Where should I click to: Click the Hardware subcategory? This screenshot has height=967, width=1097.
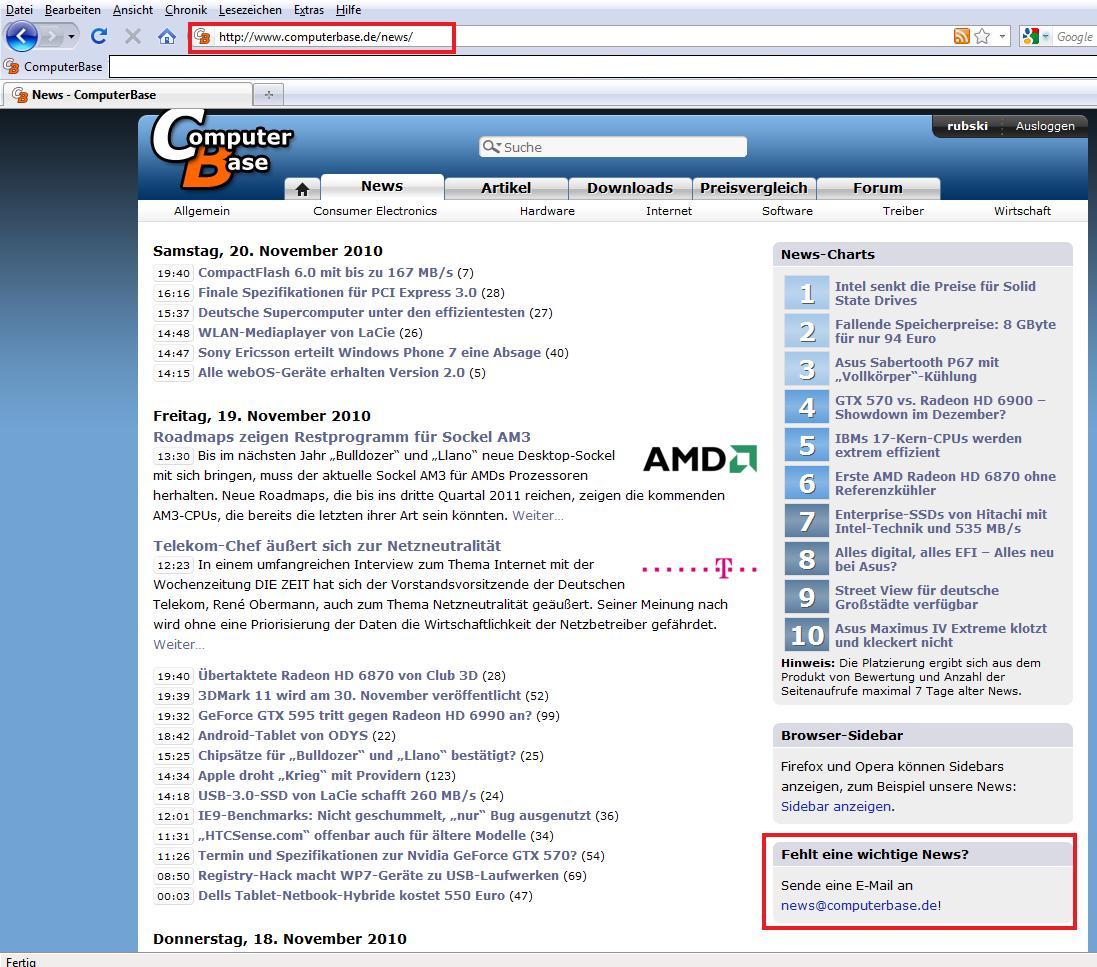pyautogui.click(x=547, y=211)
